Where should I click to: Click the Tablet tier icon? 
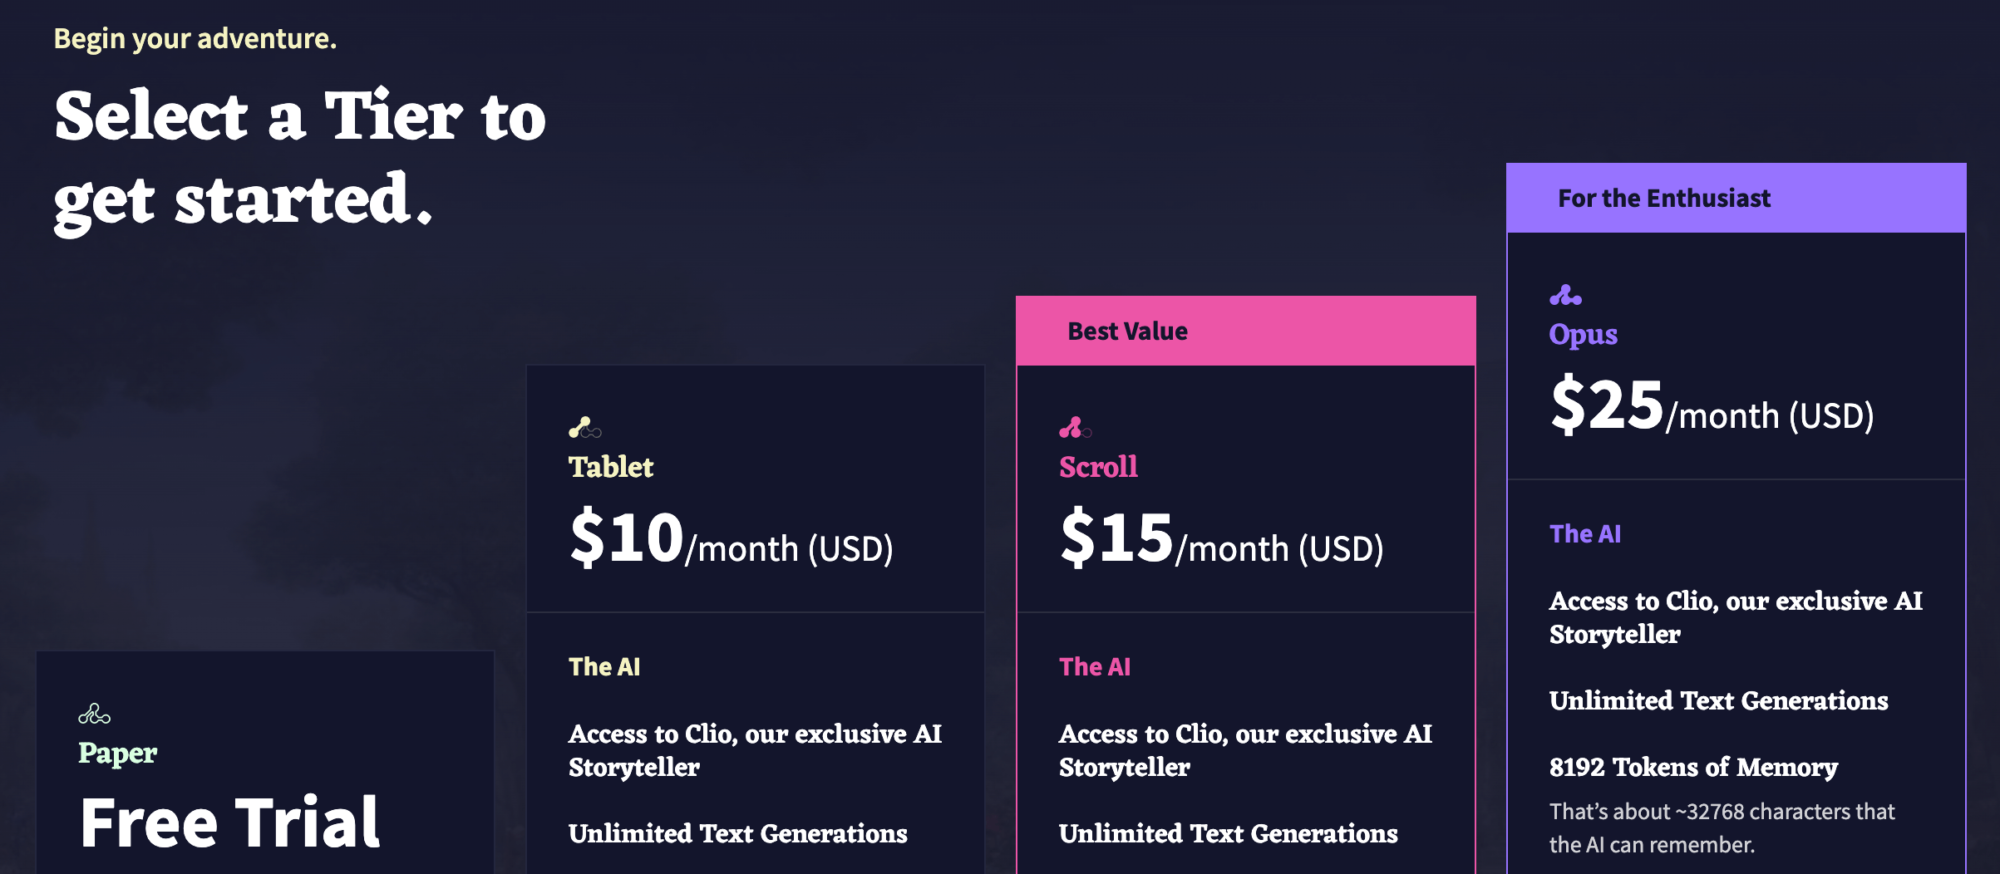[x=585, y=428]
